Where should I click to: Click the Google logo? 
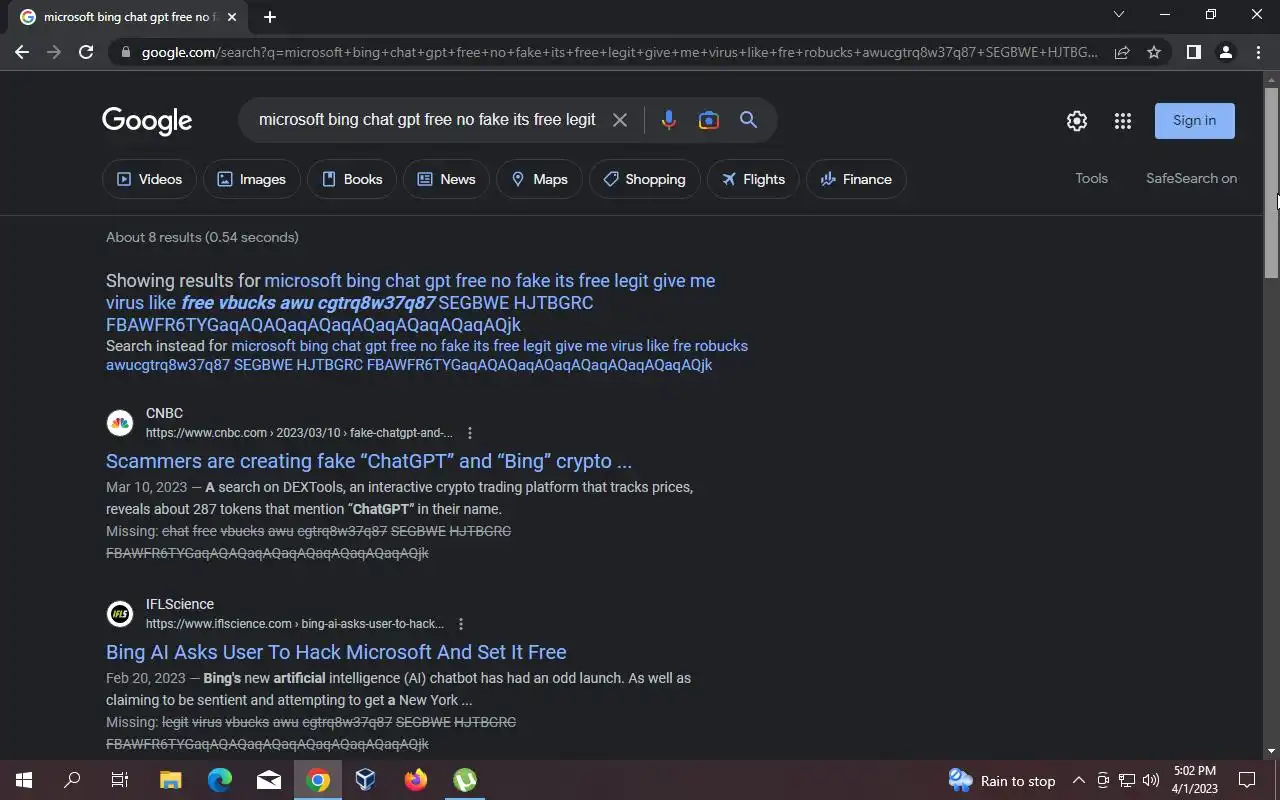tap(147, 121)
